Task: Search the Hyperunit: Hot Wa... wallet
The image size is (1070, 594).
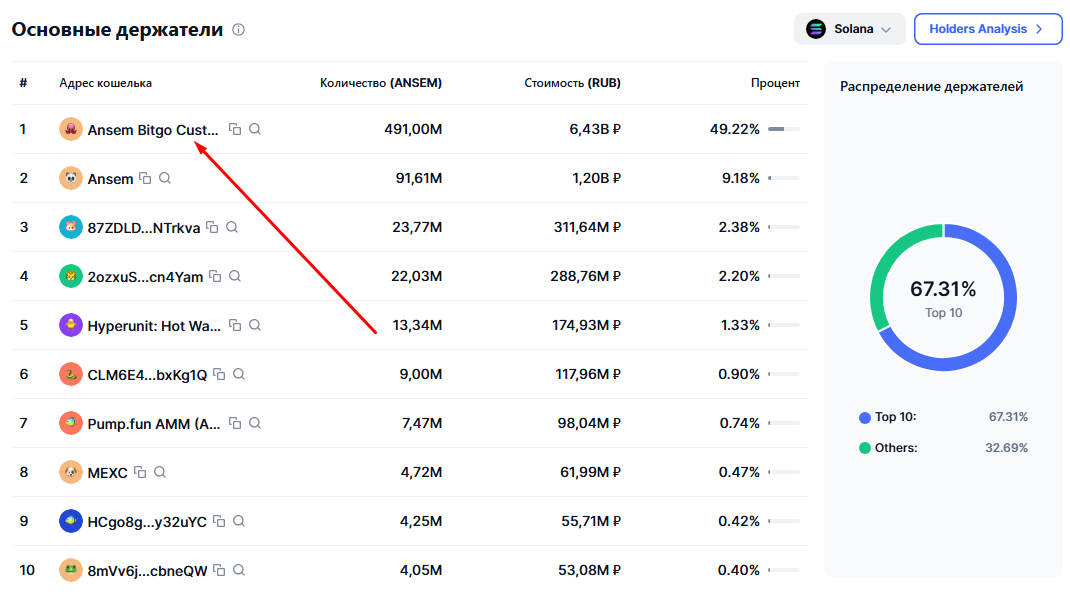Action: pos(255,326)
